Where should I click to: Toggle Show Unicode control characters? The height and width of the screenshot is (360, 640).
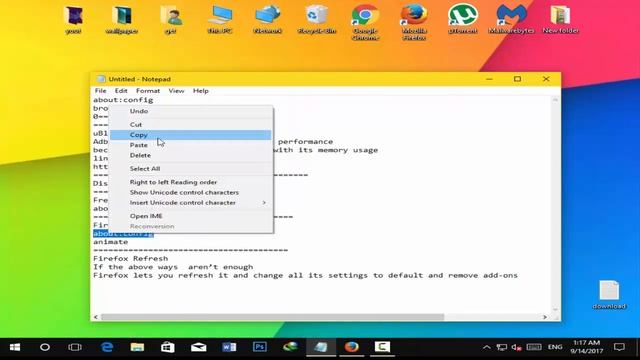click(191, 192)
